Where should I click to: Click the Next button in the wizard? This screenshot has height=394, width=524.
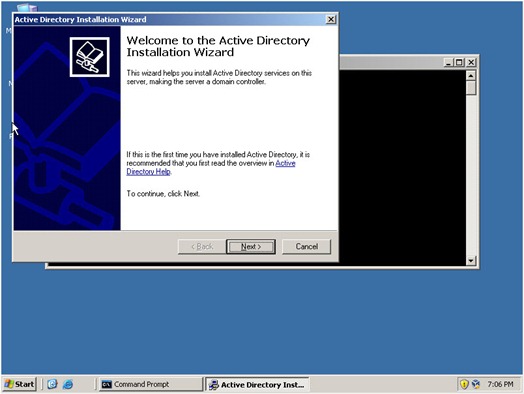click(x=251, y=247)
